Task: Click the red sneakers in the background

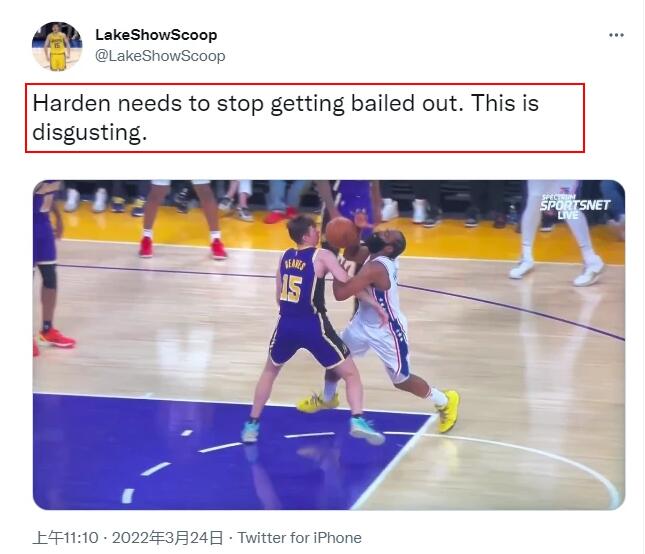Action: (183, 248)
